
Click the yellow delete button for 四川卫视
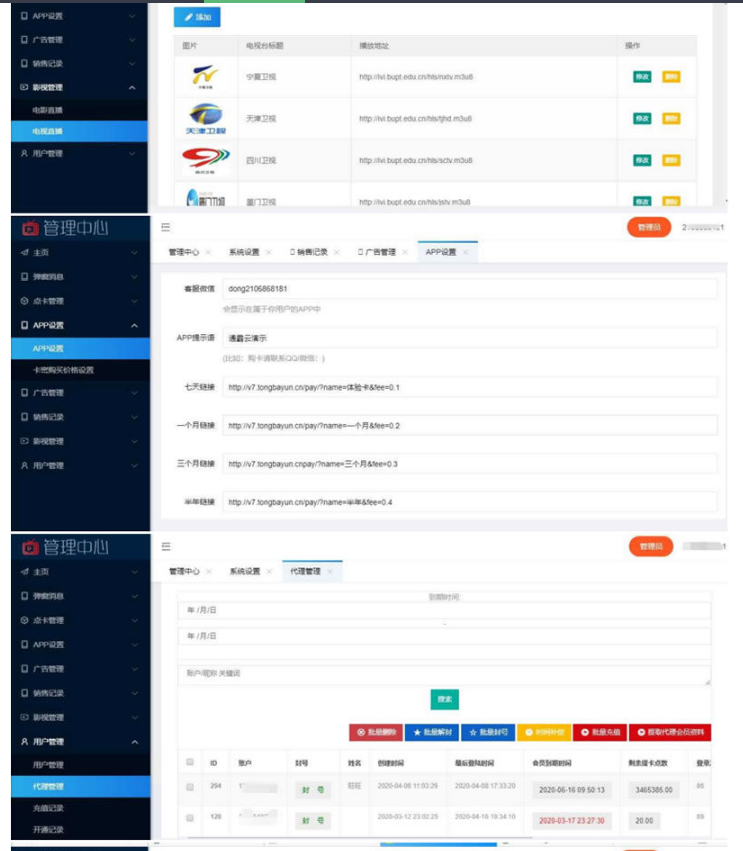[671, 160]
